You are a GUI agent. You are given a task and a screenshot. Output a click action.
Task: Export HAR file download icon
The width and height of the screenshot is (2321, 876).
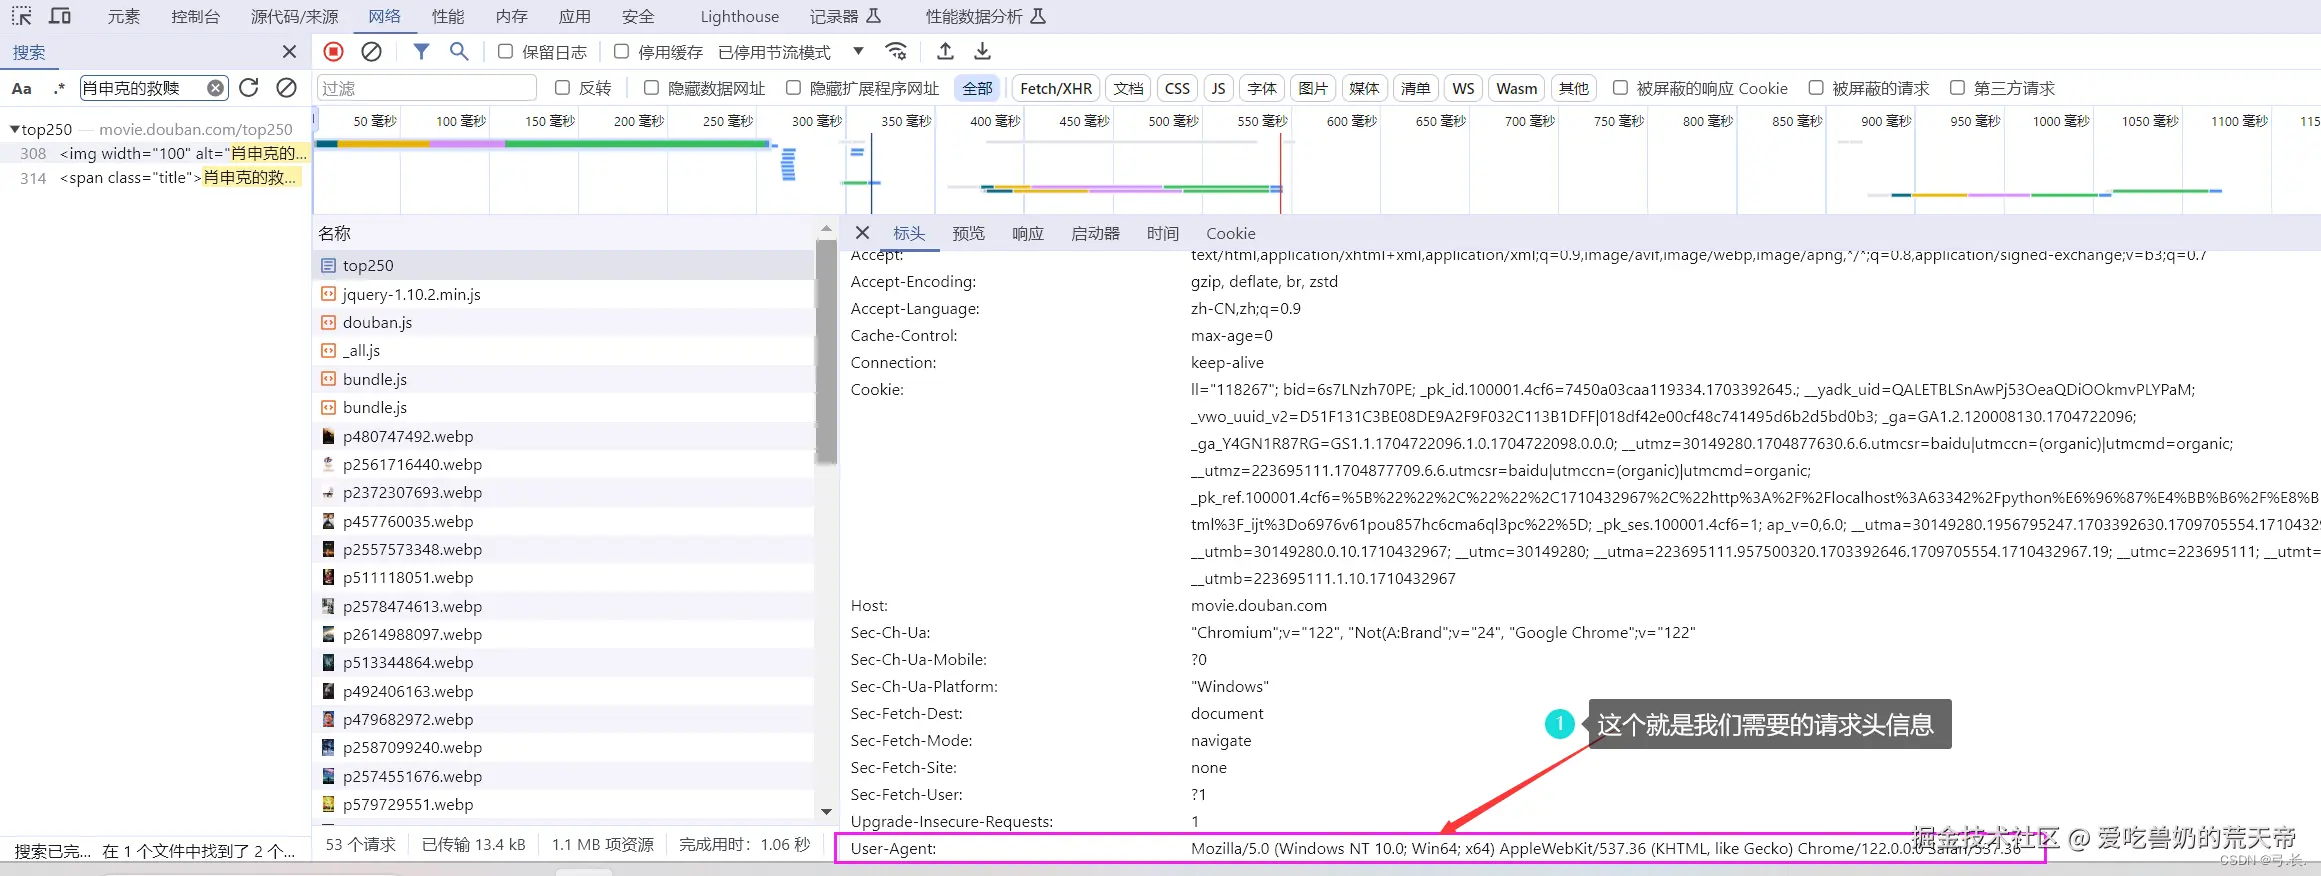coord(983,51)
